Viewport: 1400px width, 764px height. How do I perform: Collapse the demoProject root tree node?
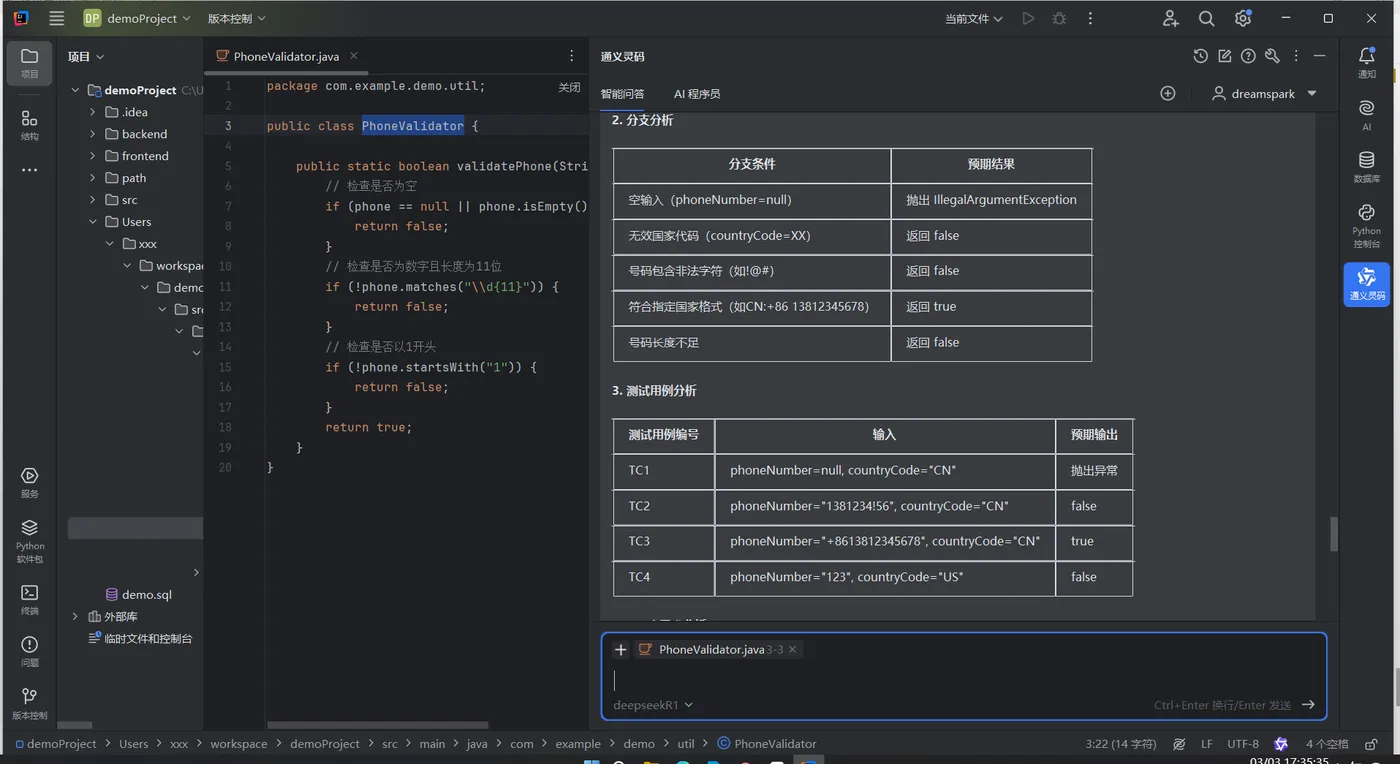click(75, 90)
